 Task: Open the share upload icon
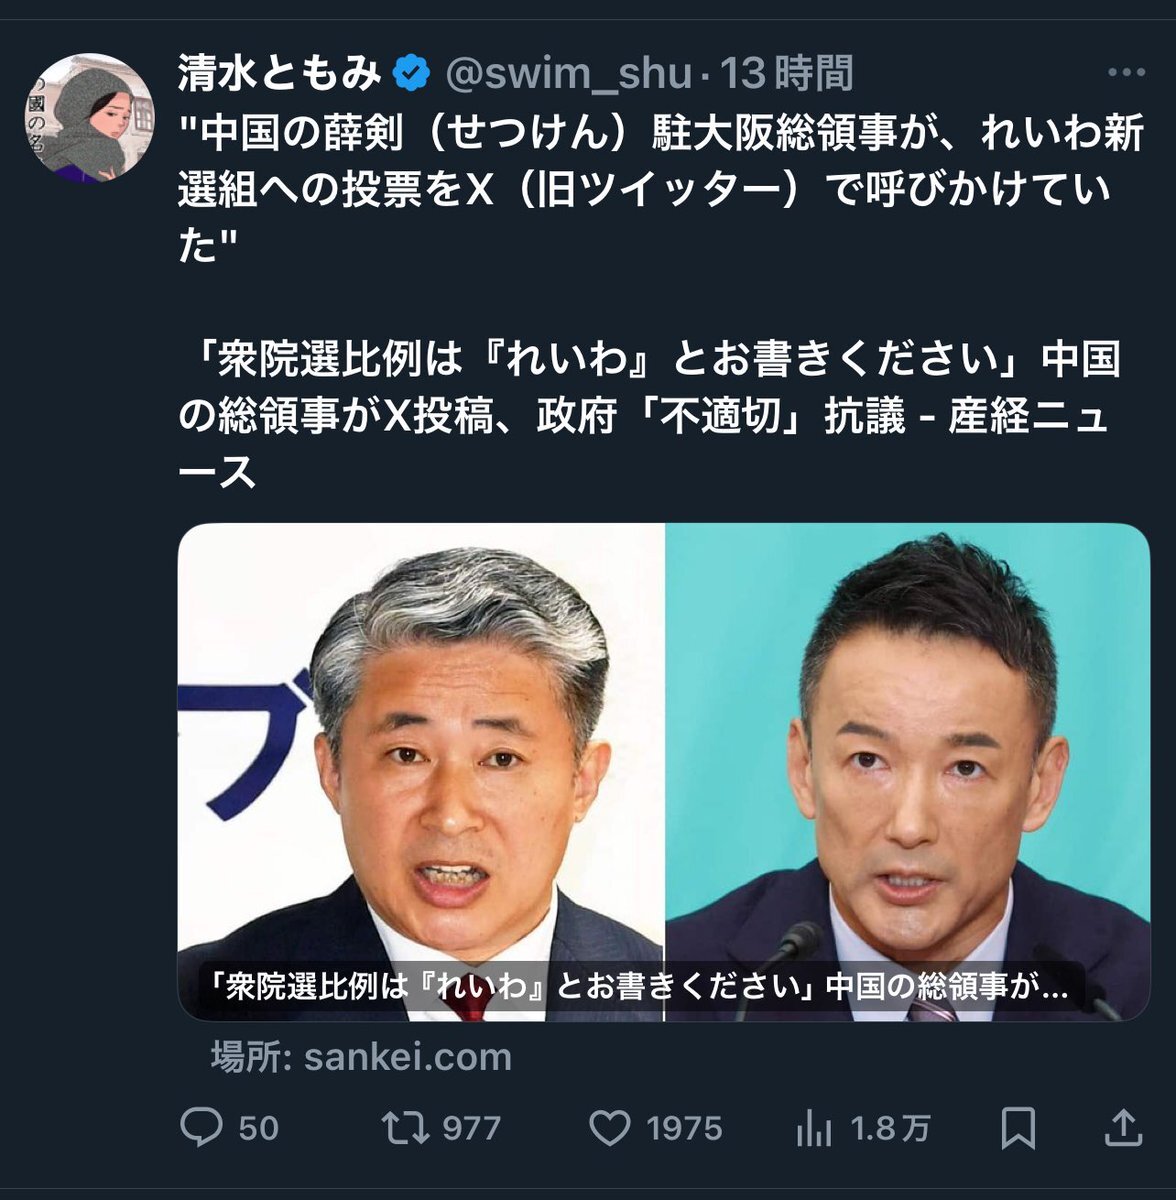[x=1123, y=1127]
